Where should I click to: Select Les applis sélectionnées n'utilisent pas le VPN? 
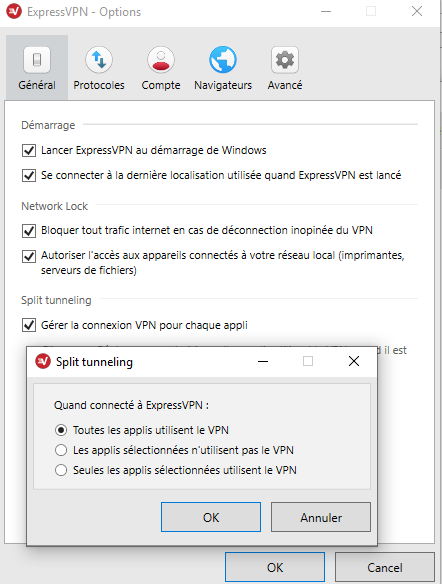click(61, 450)
